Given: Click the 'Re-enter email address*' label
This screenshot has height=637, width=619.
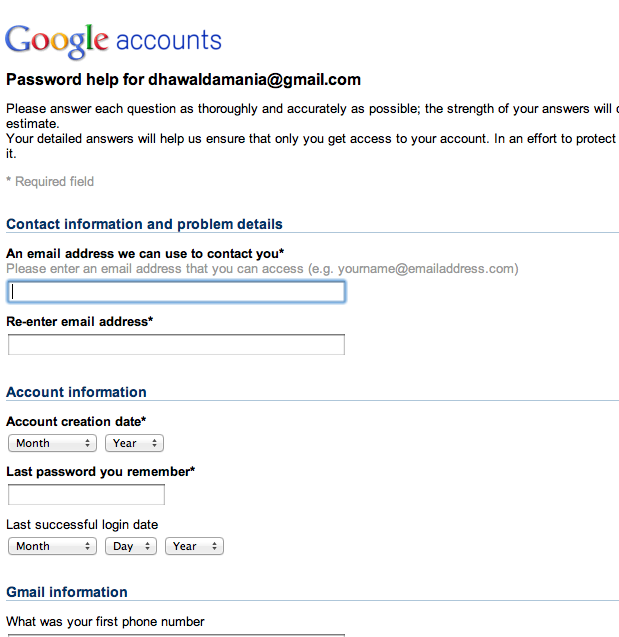Looking at the screenshot, I should coord(80,322).
